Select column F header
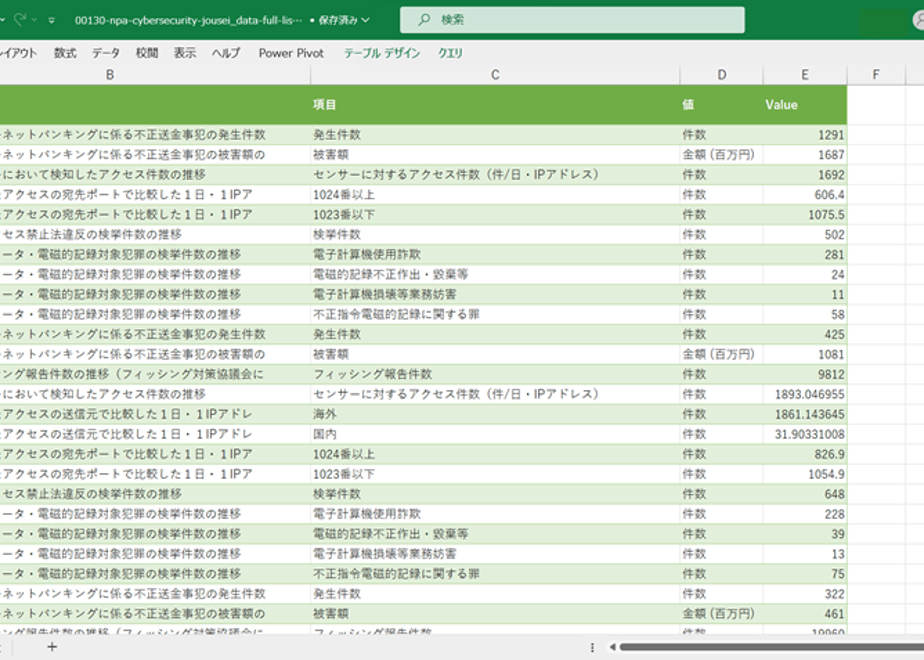The width and height of the screenshot is (924, 660). click(876, 75)
